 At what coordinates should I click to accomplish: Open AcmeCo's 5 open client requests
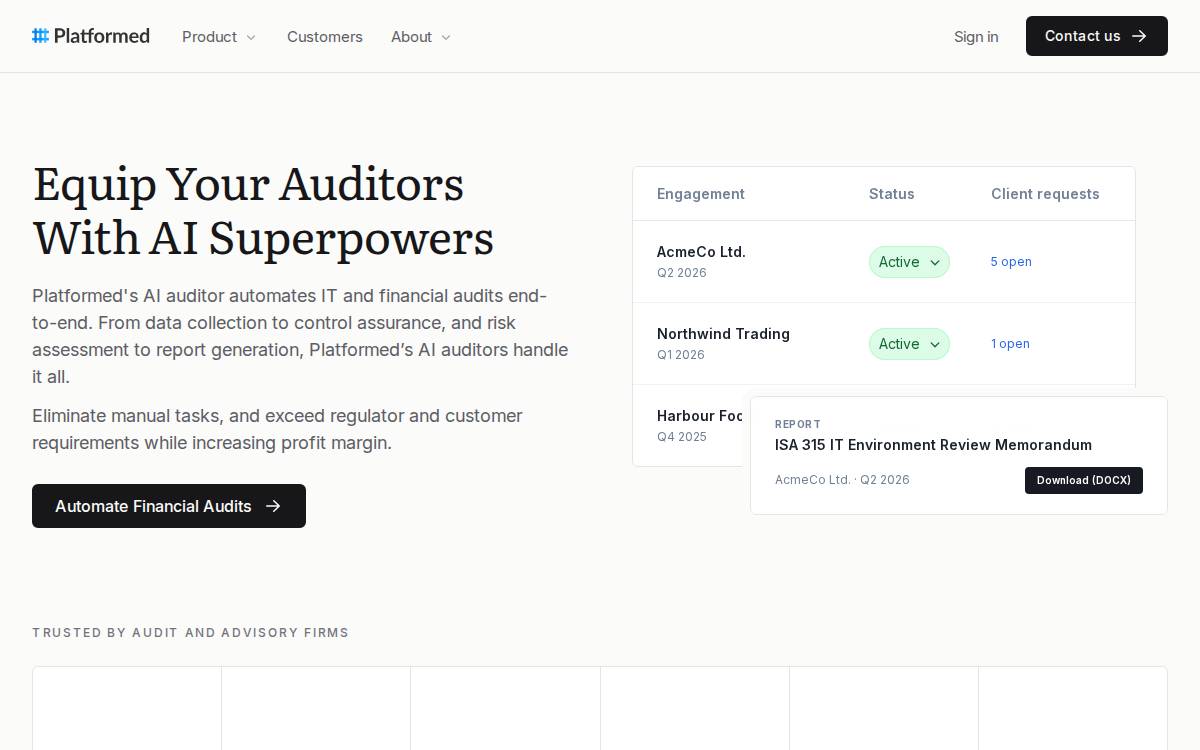(1011, 262)
